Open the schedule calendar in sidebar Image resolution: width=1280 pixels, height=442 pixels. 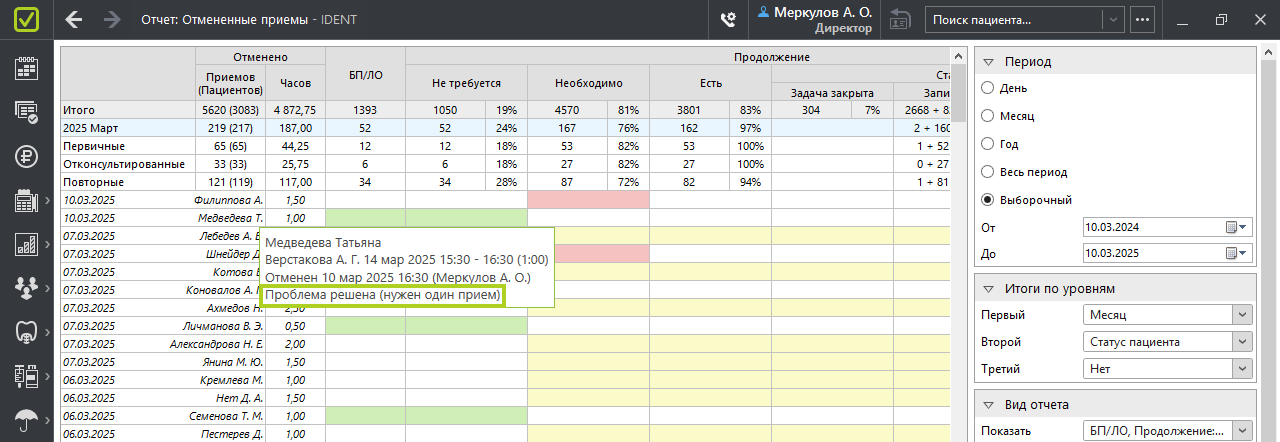click(26, 67)
